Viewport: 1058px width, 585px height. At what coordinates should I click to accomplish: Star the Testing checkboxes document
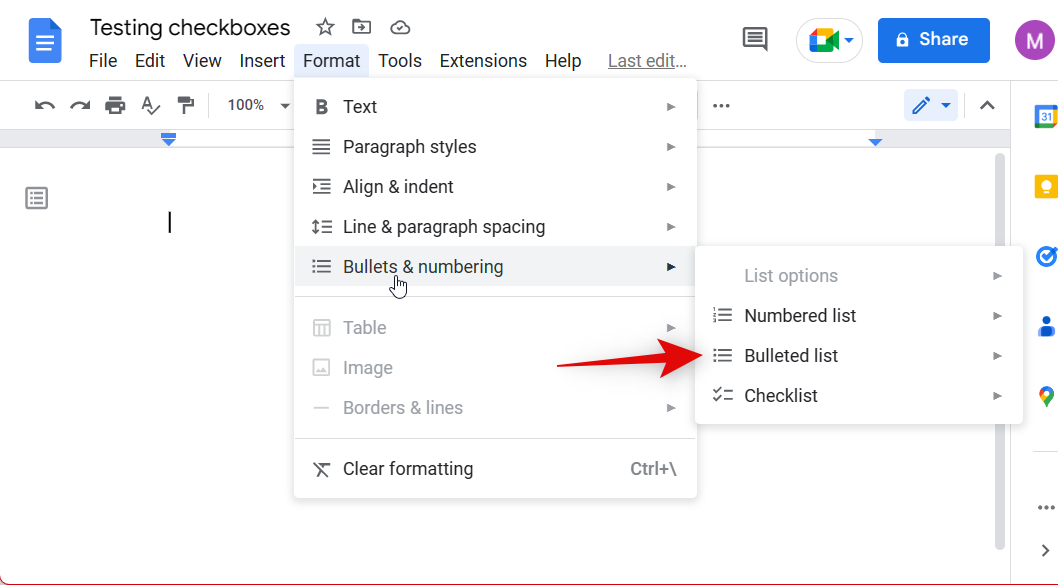coord(324,27)
